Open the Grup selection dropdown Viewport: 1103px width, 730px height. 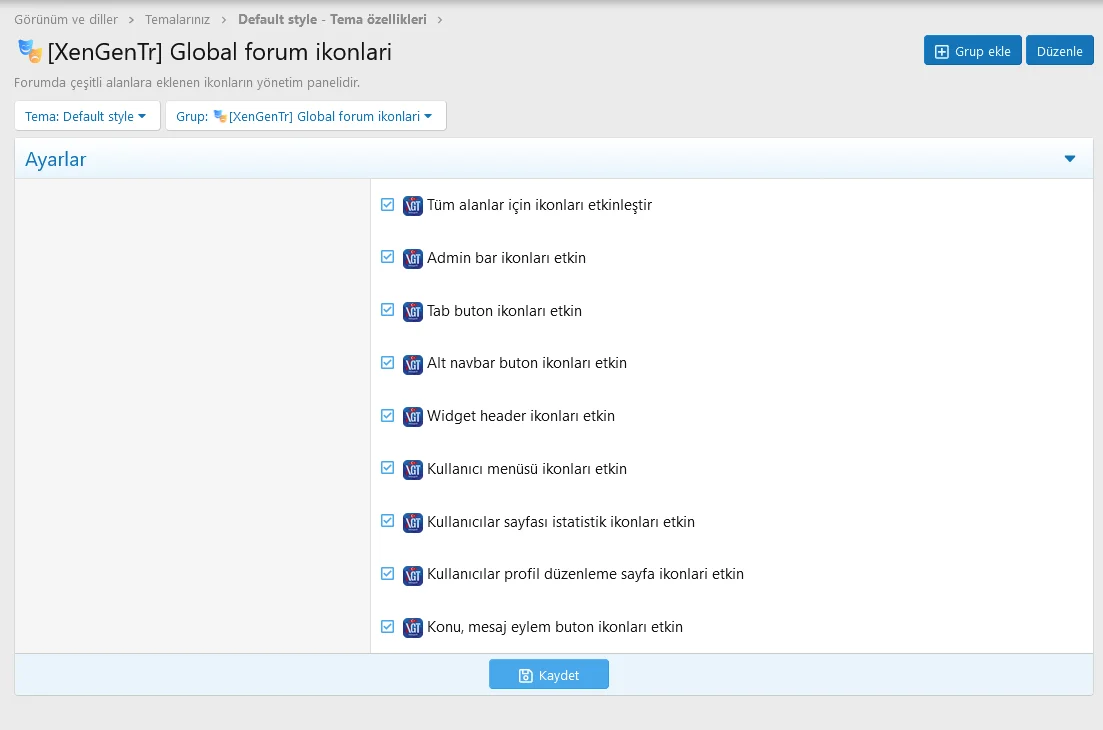(304, 115)
